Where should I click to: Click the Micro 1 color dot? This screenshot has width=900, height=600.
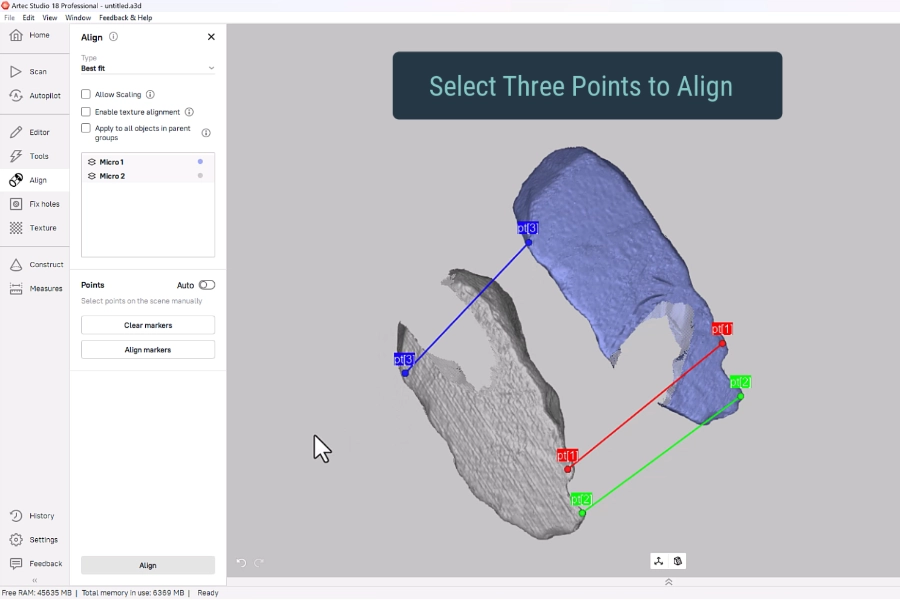pyautogui.click(x=200, y=161)
